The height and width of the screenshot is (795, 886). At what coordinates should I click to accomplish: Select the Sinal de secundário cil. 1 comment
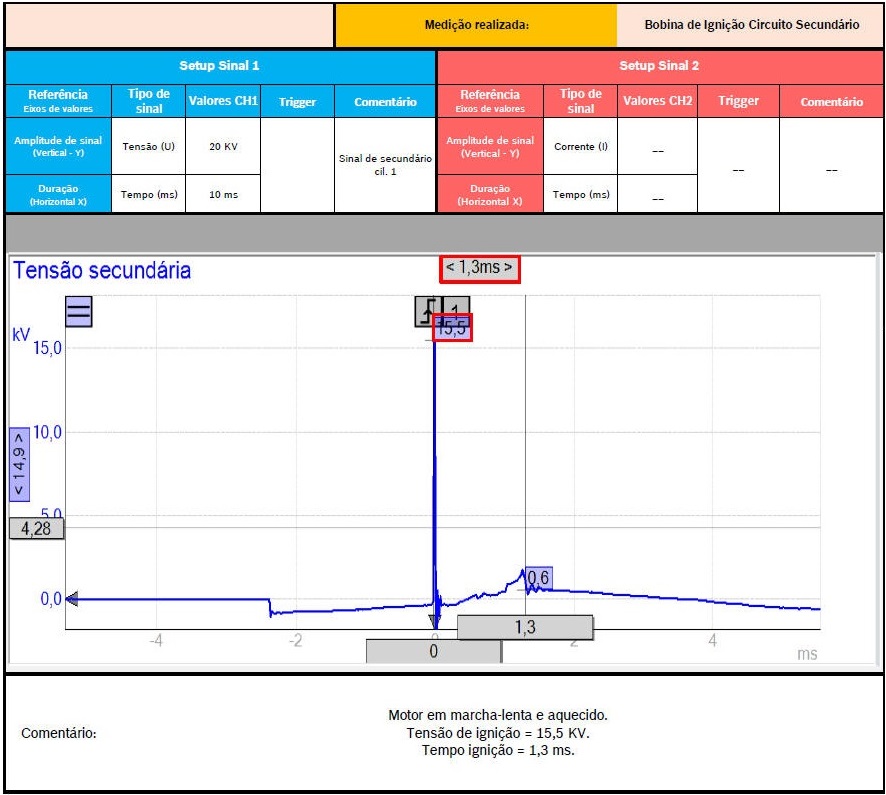point(385,165)
